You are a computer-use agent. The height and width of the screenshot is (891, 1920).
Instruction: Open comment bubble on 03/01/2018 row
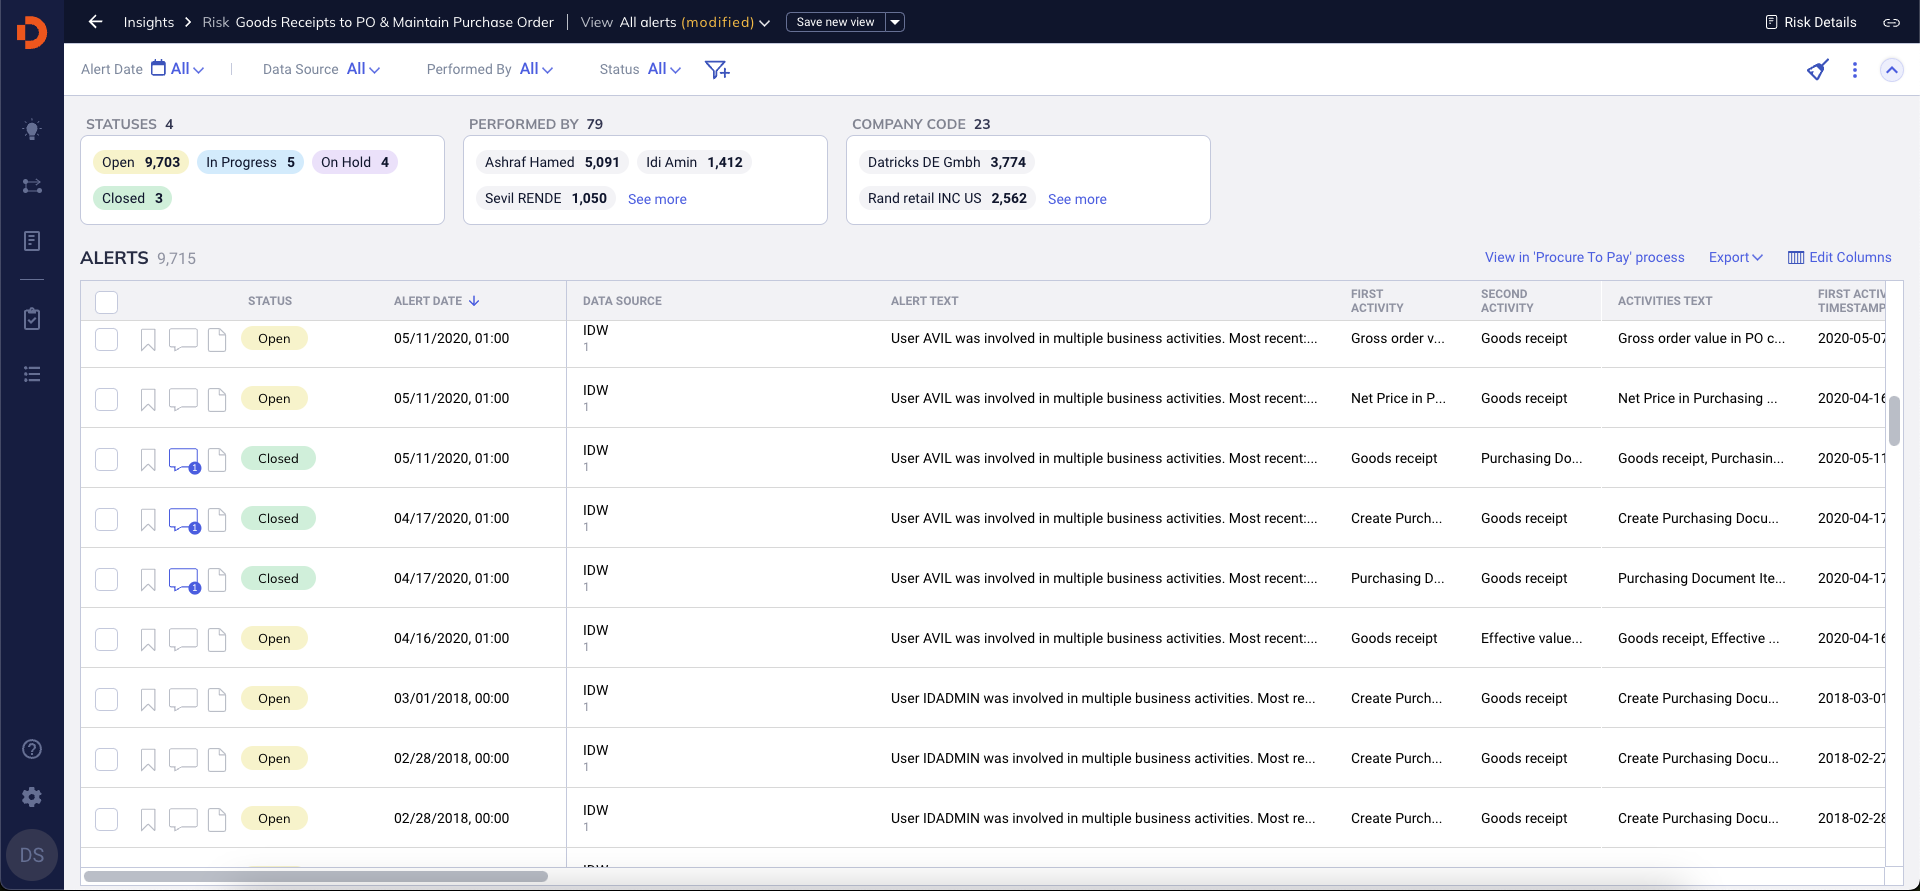click(x=183, y=699)
